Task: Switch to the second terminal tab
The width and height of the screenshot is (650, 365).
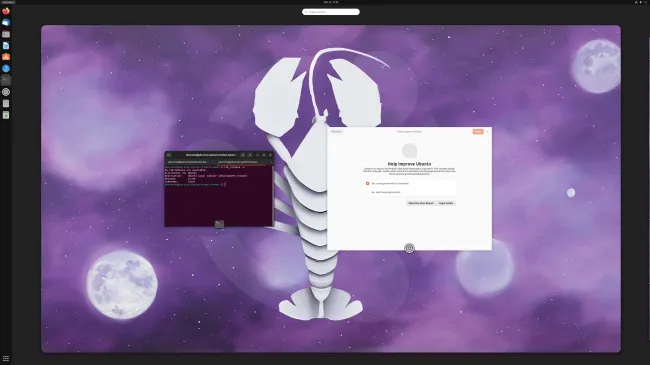Action: [x=240, y=162]
